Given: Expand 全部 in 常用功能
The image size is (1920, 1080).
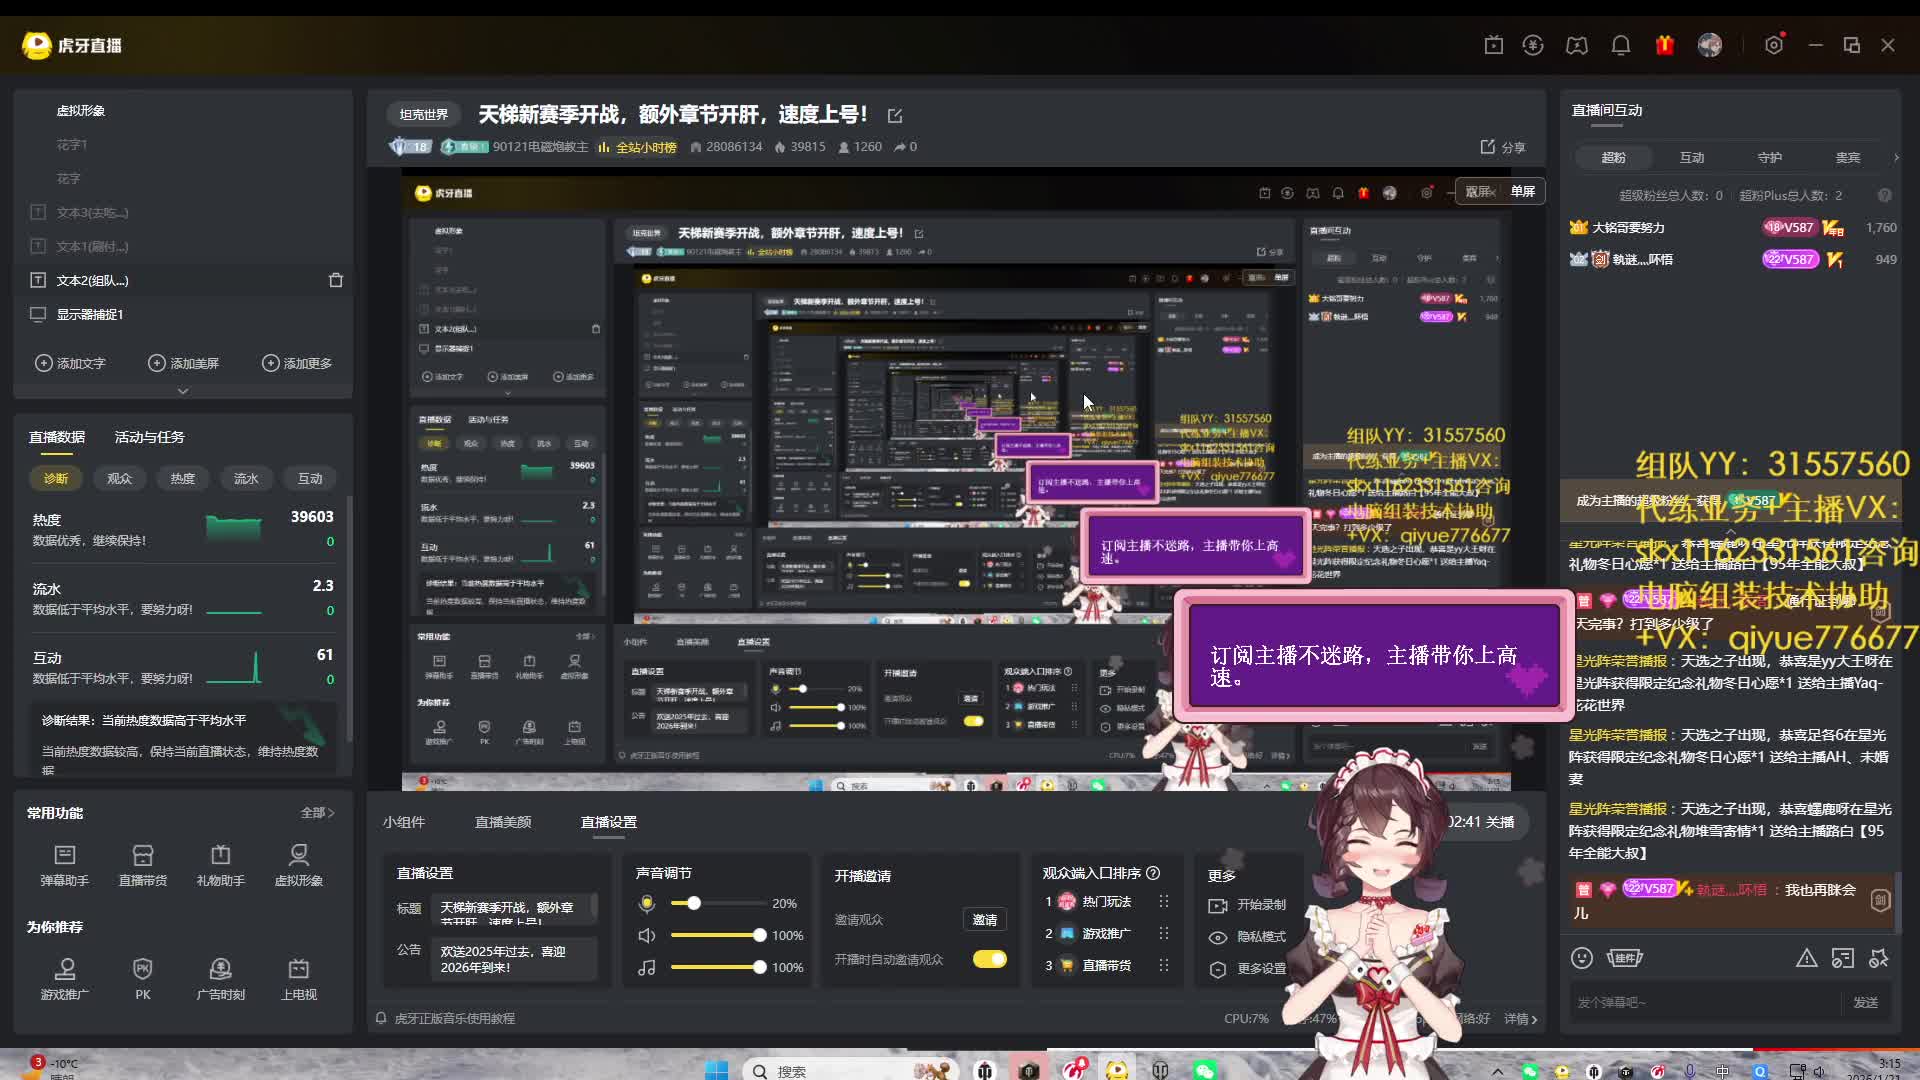Looking at the screenshot, I should pyautogui.click(x=317, y=813).
